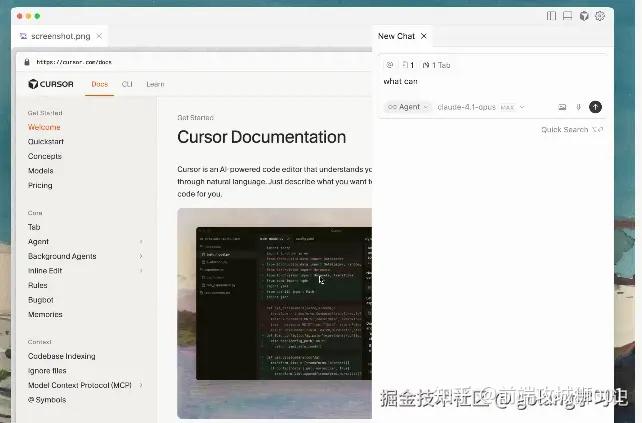Image resolution: width=642 pixels, height=423 pixels.
Task: Open the @ Symbols sidebar entry
Action: click(x=47, y=400)
